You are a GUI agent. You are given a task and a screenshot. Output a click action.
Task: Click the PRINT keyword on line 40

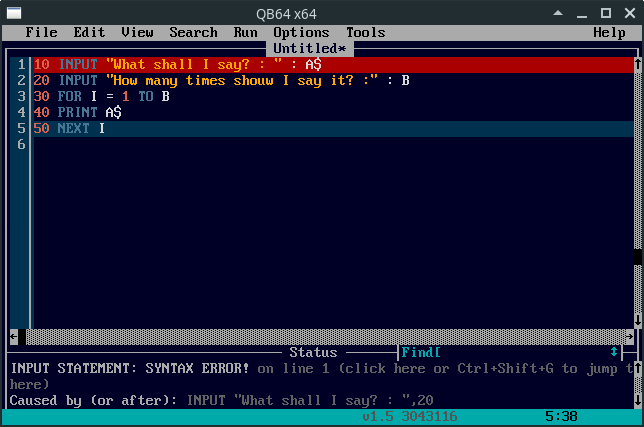[77, 112]
